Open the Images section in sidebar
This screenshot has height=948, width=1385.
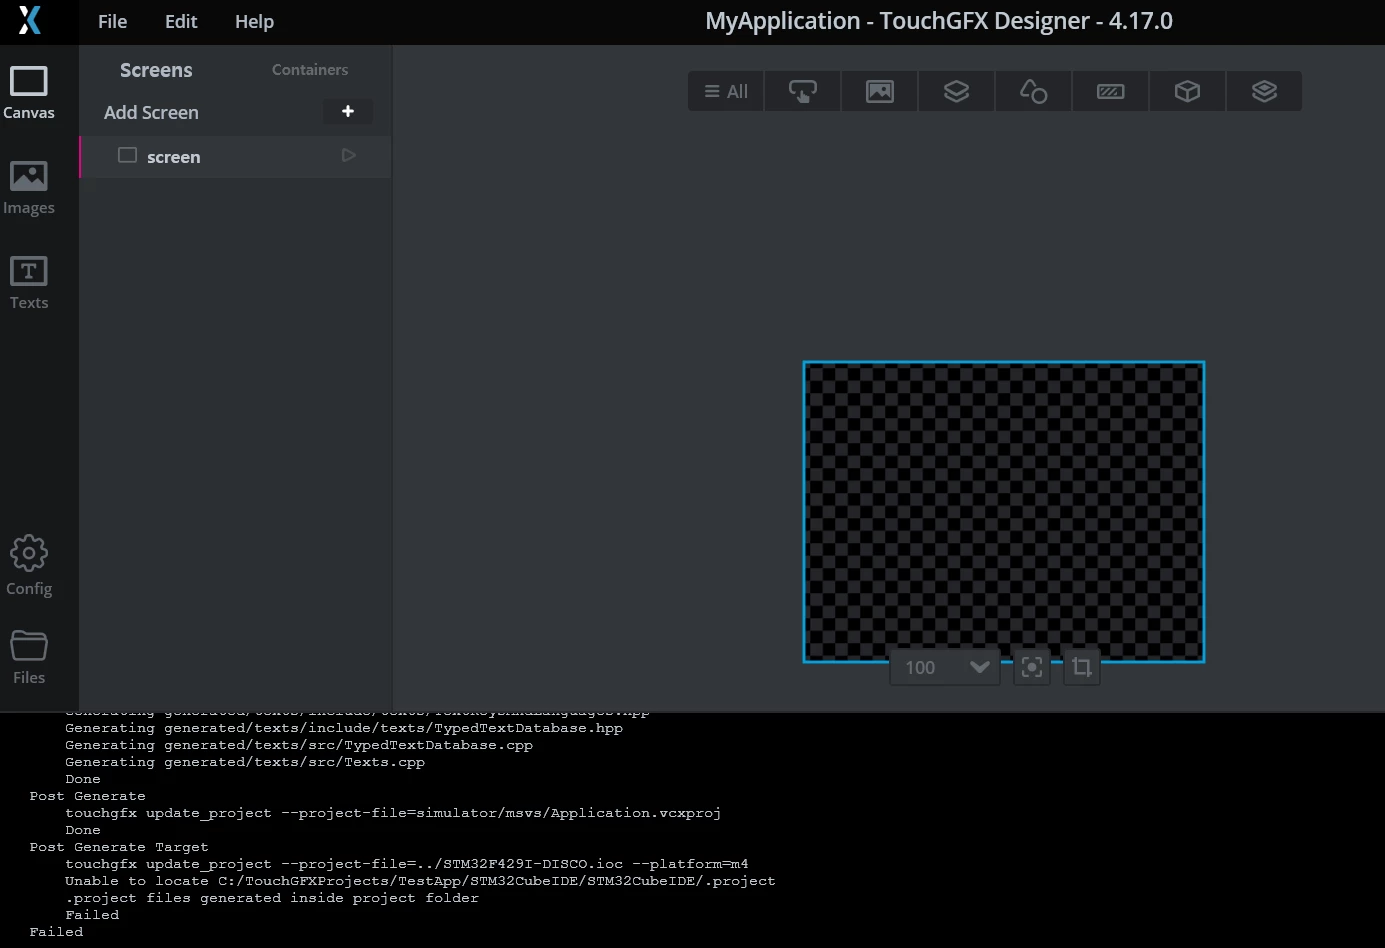[29, 187]
